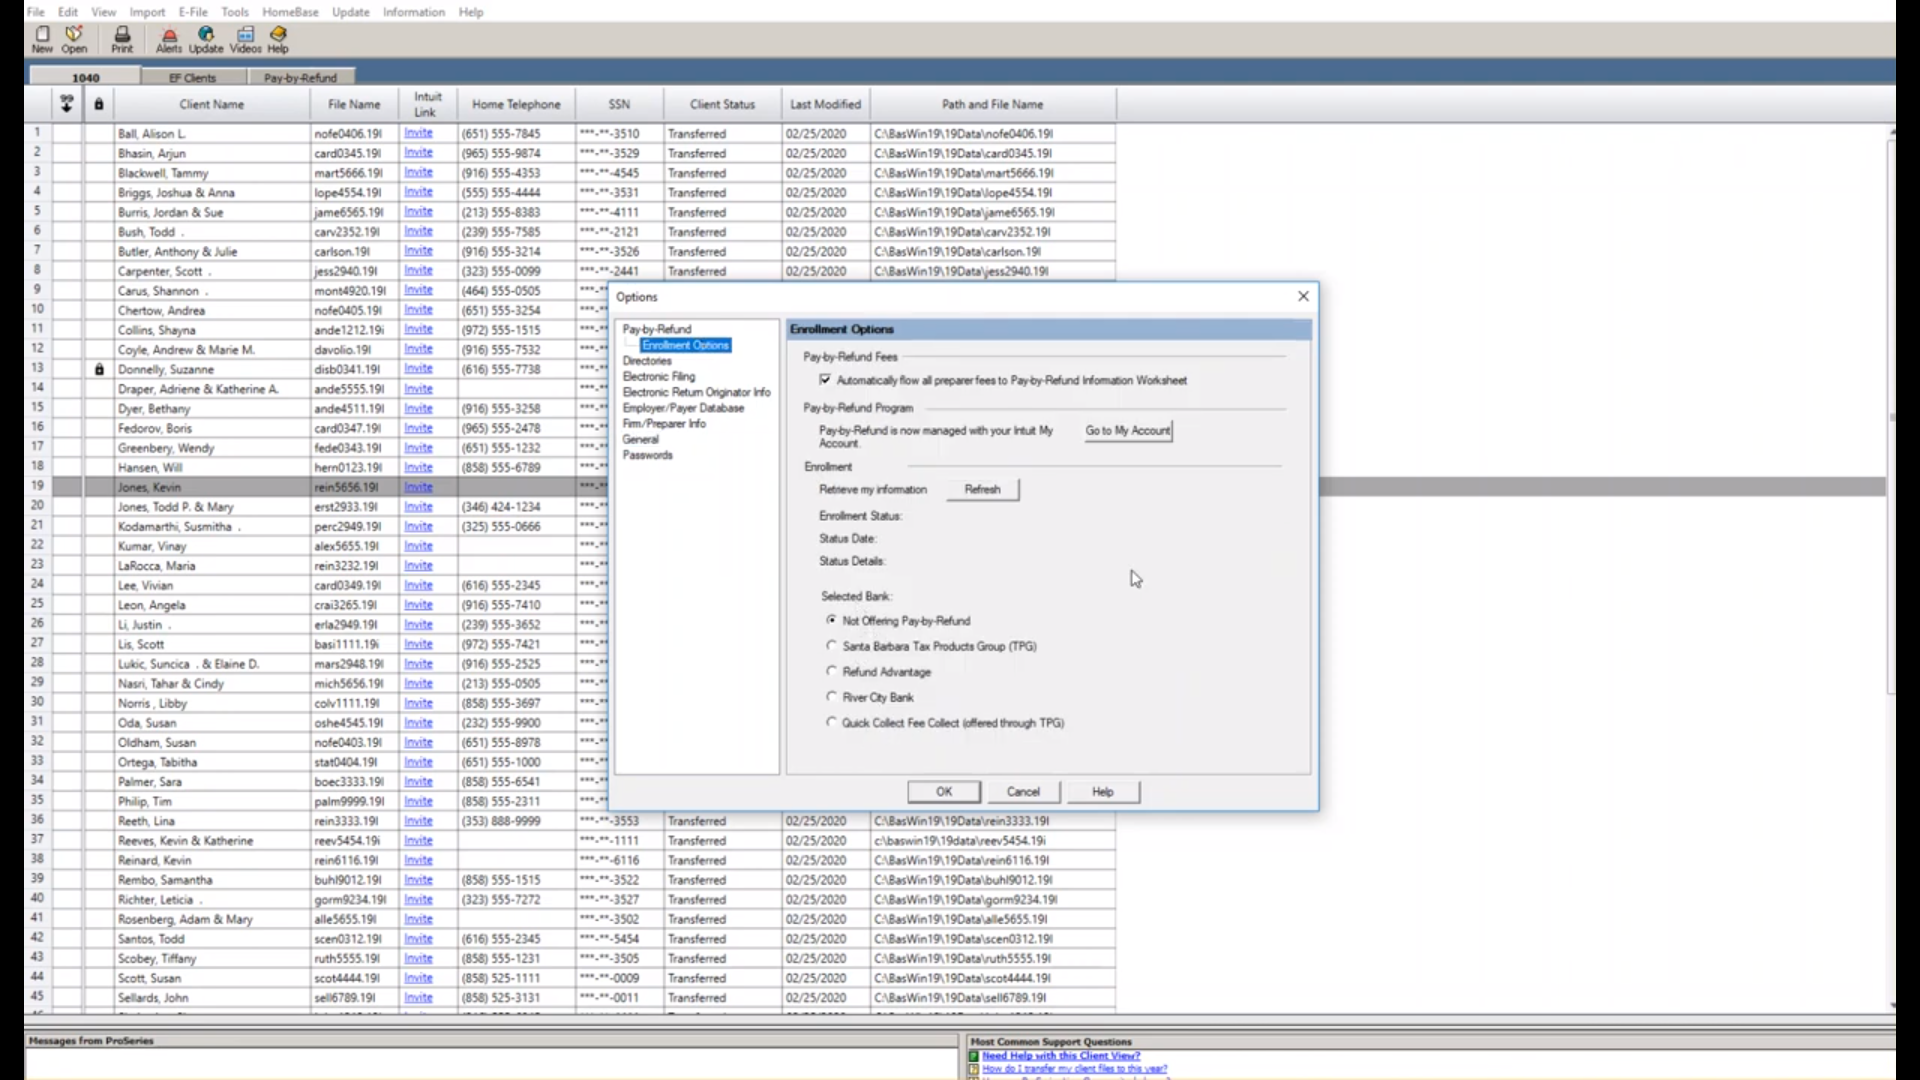Open the Edit menu
The width and height of the screenshot is (1920, 1080).
68,12
